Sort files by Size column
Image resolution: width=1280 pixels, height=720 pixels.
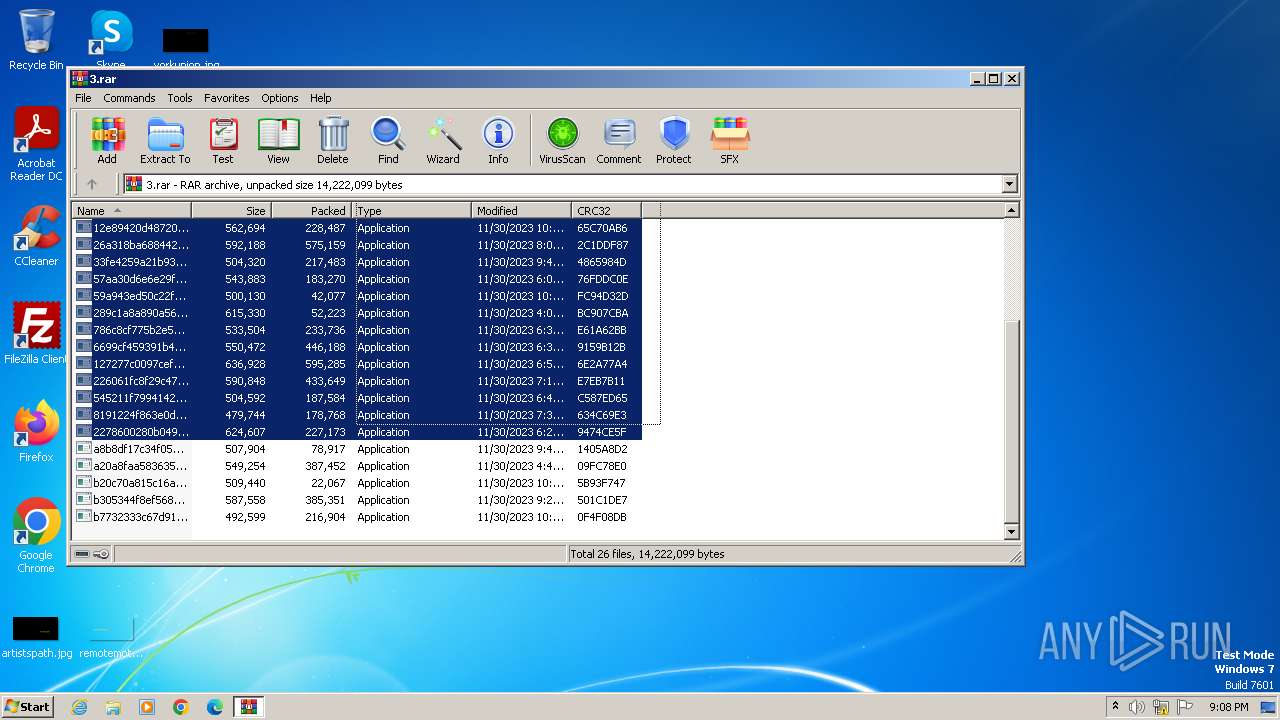(x=232, y=210)
